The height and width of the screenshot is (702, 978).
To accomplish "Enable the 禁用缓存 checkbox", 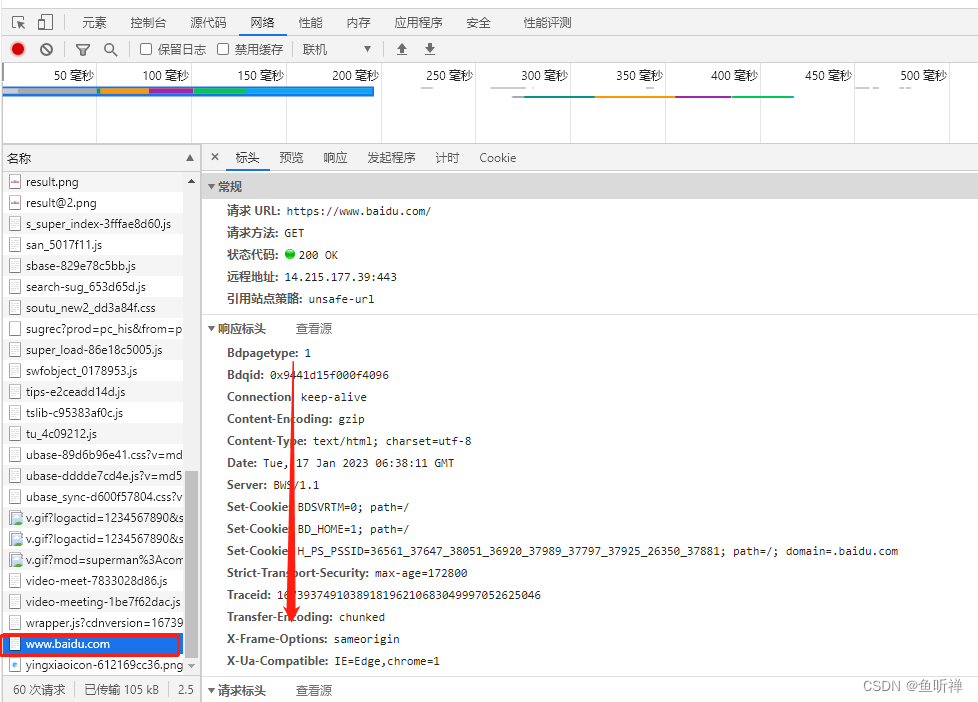I will click(223, 49).
